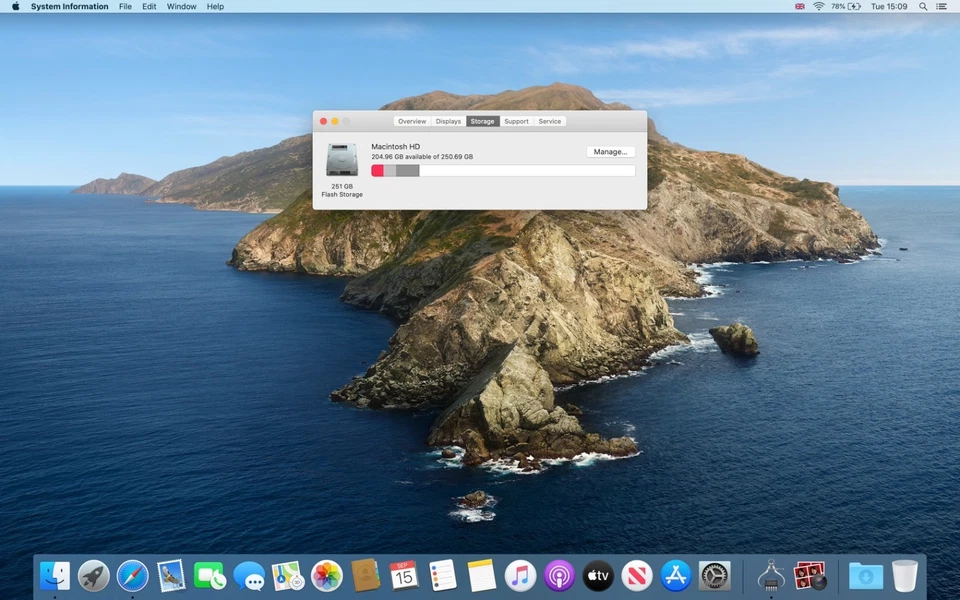Switch to the Overview tab

(x=412, y=121)
